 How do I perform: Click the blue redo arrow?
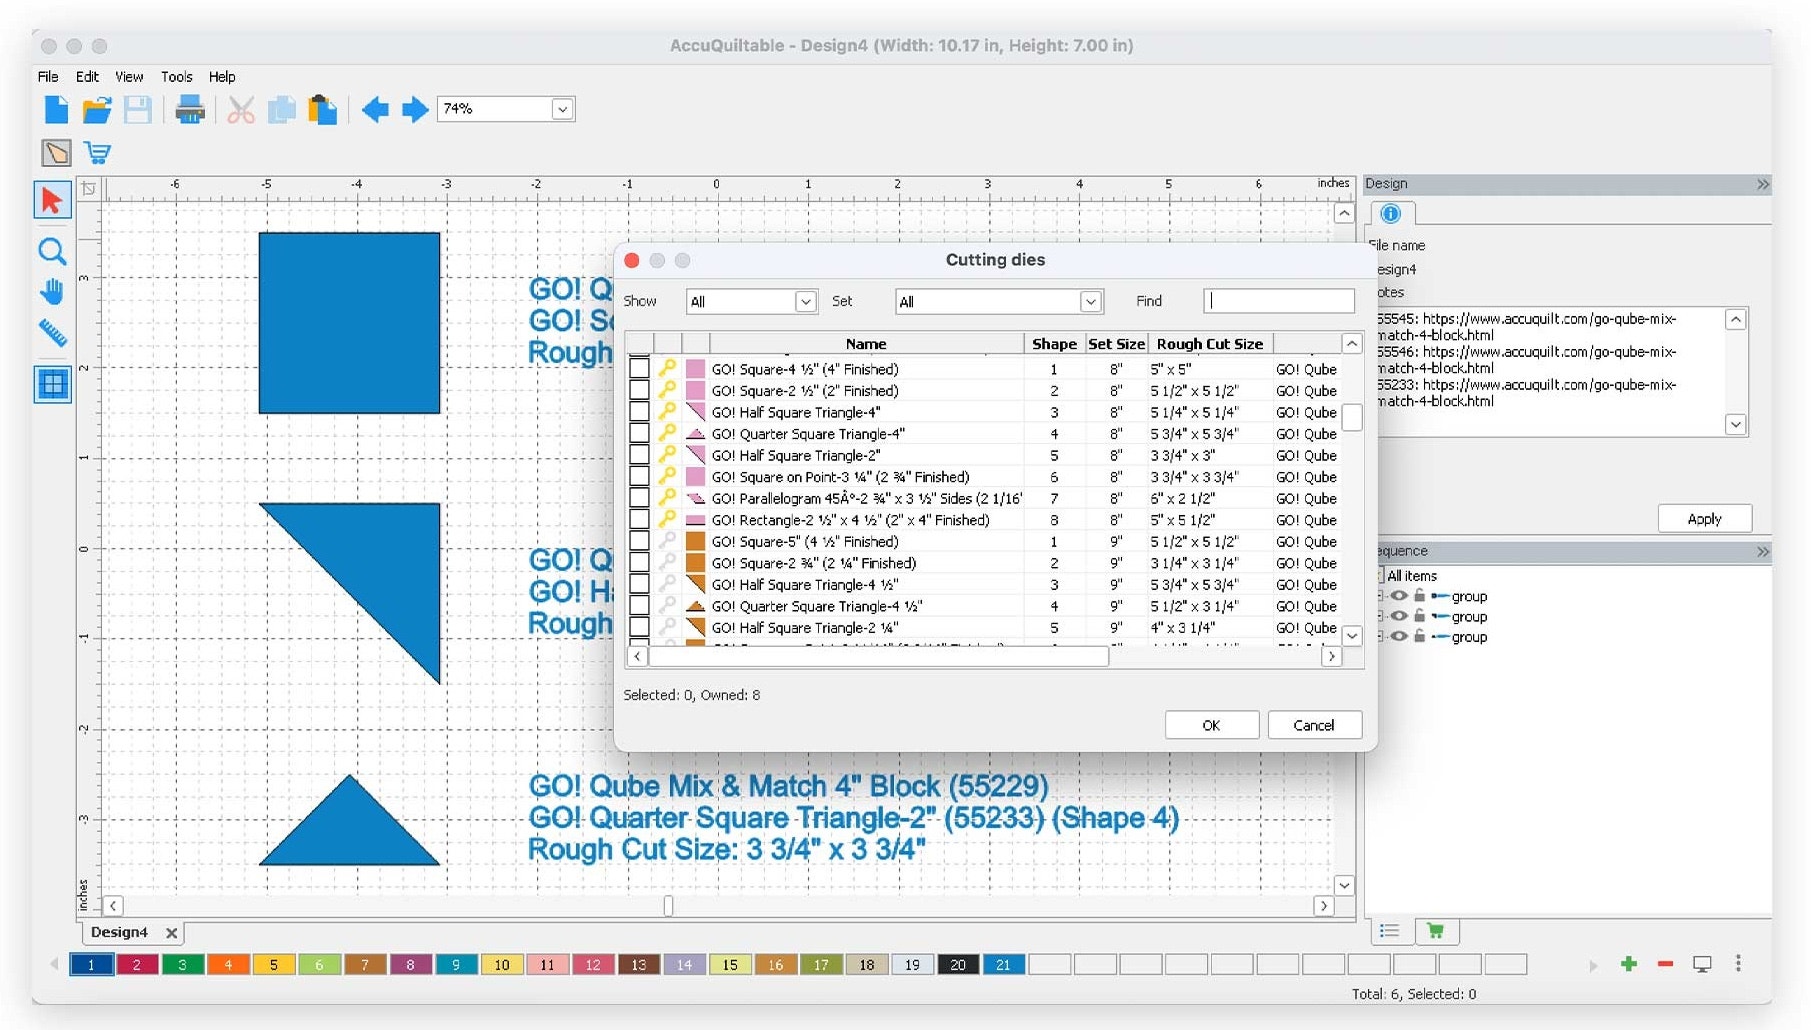[414, 109]
